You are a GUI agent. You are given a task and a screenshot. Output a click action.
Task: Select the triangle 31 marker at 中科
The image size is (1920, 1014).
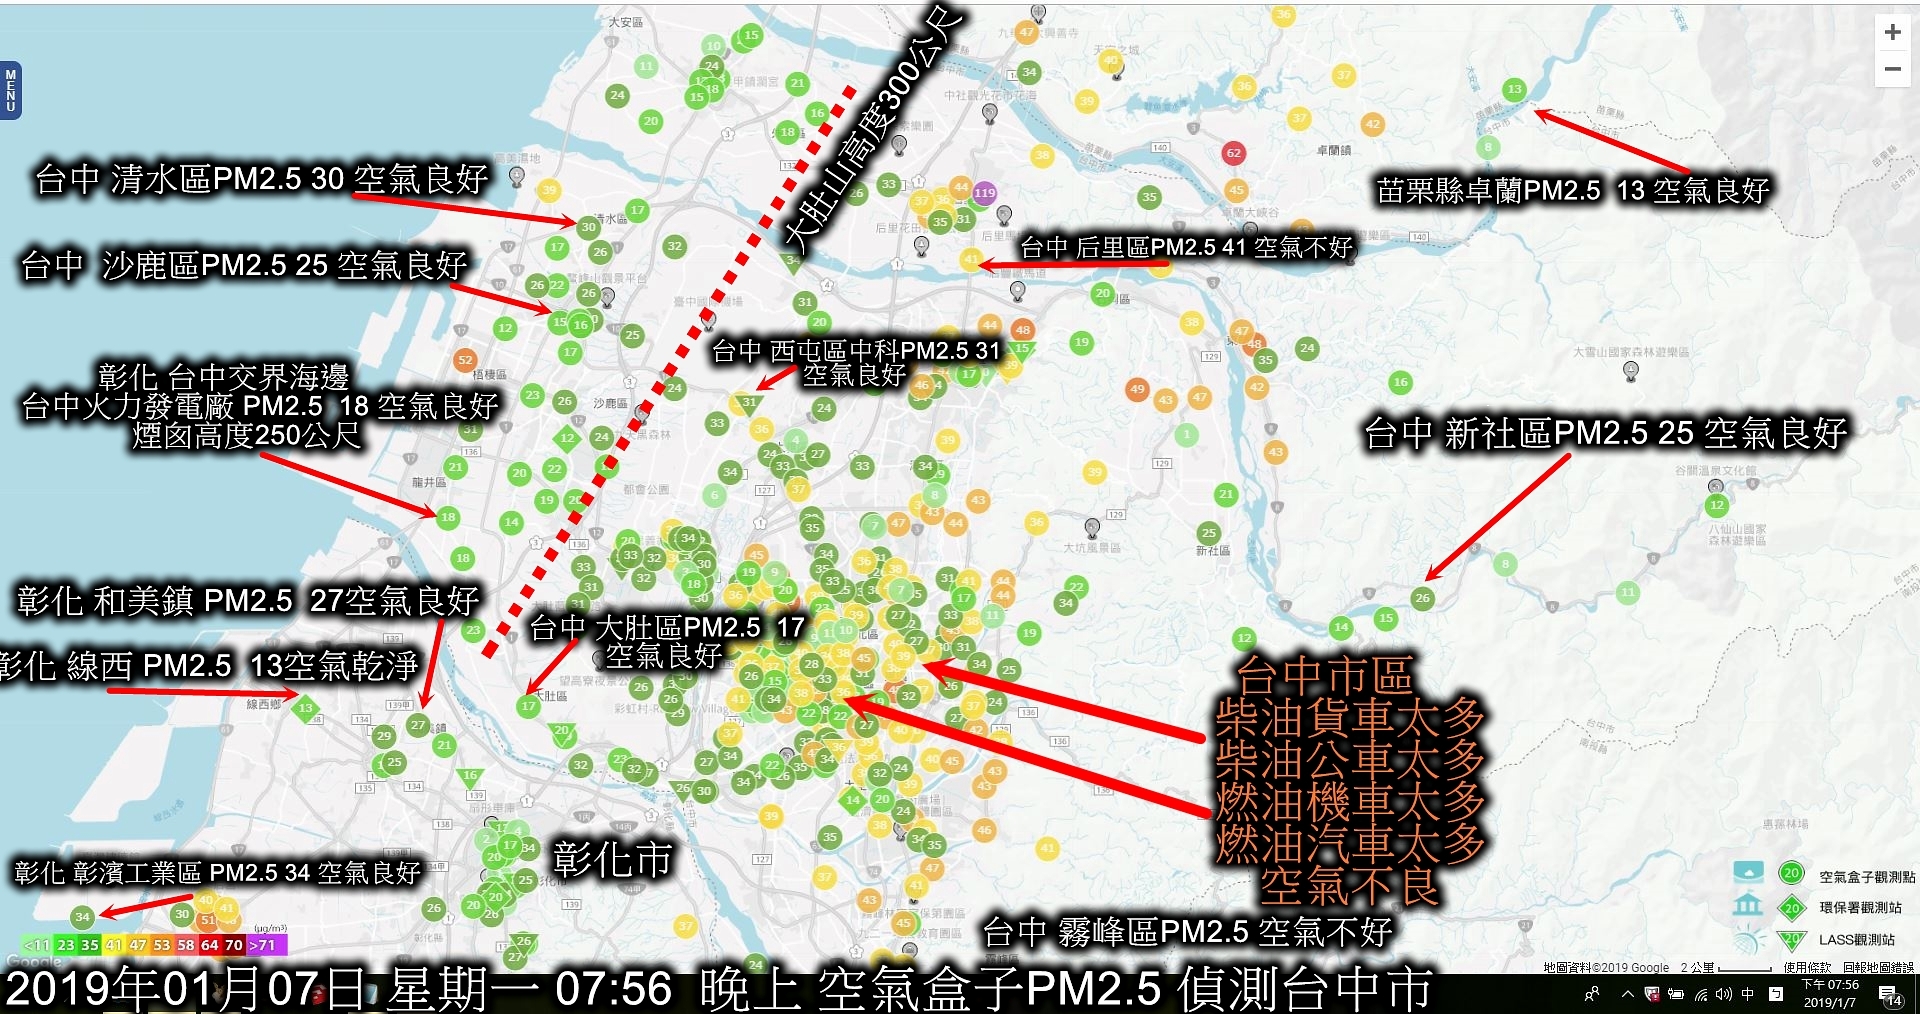click(749, 403)
